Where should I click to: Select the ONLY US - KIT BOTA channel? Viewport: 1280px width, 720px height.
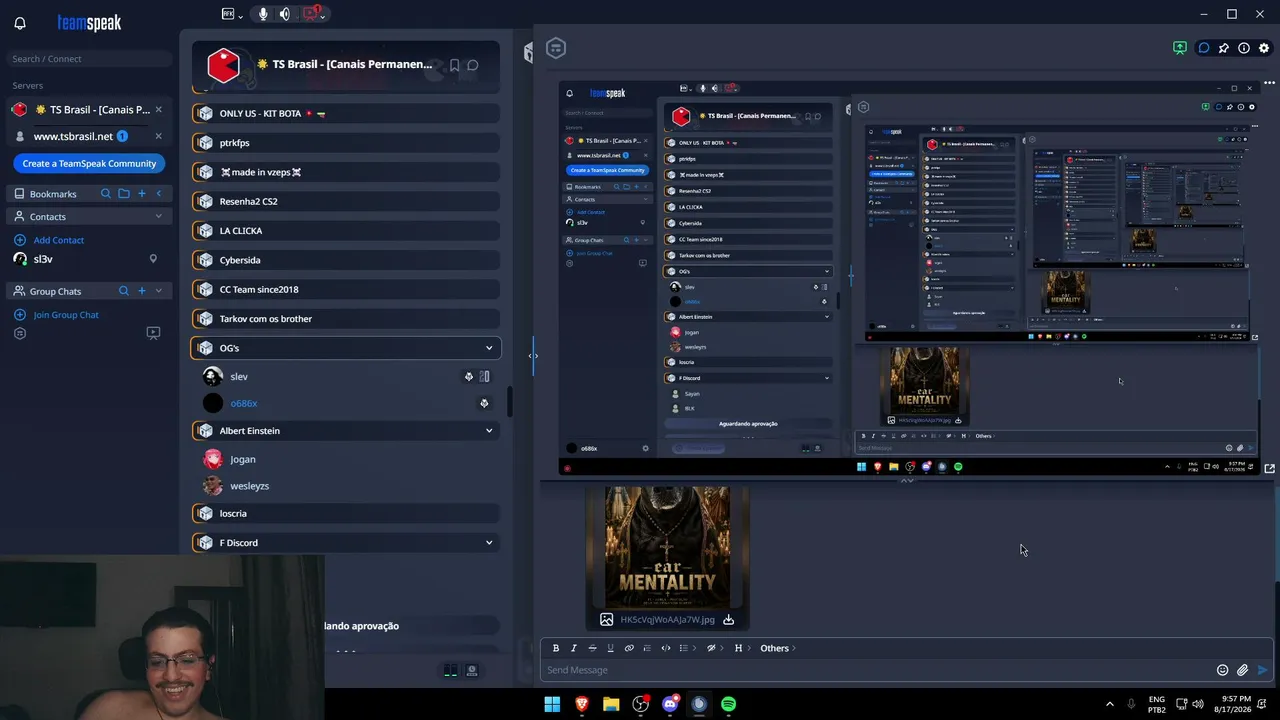(345, 113)
